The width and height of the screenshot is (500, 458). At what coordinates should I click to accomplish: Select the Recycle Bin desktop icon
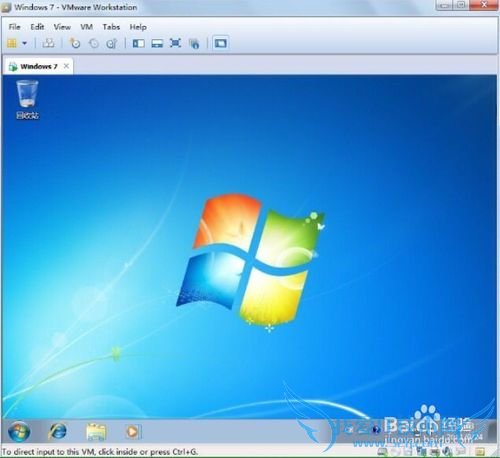(27, 100)
